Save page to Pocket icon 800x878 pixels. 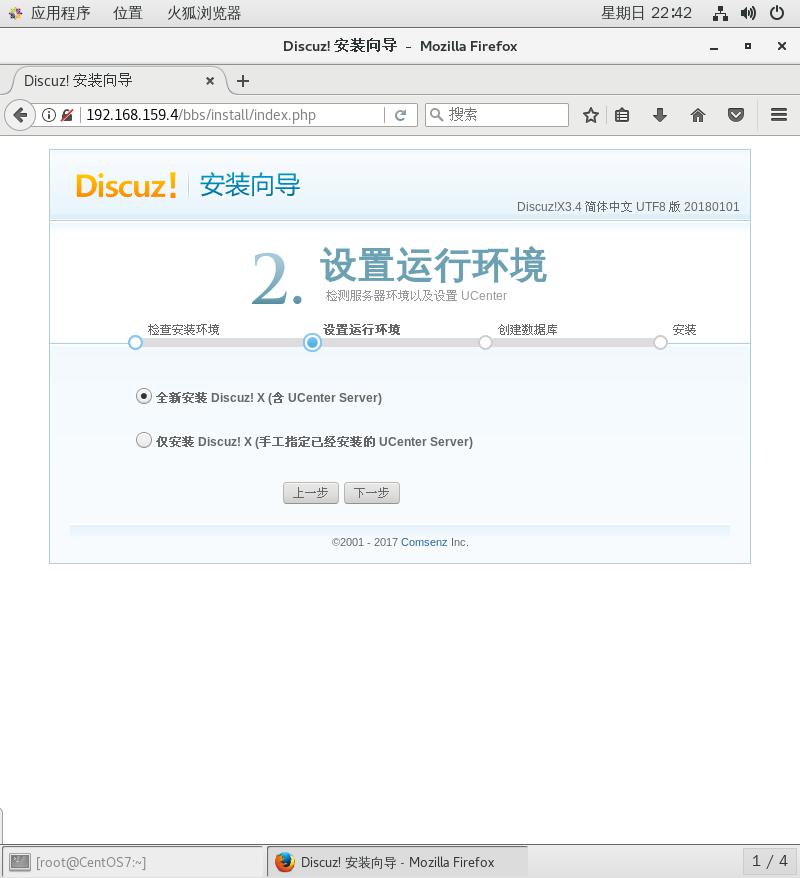click(x=736, y=115)
